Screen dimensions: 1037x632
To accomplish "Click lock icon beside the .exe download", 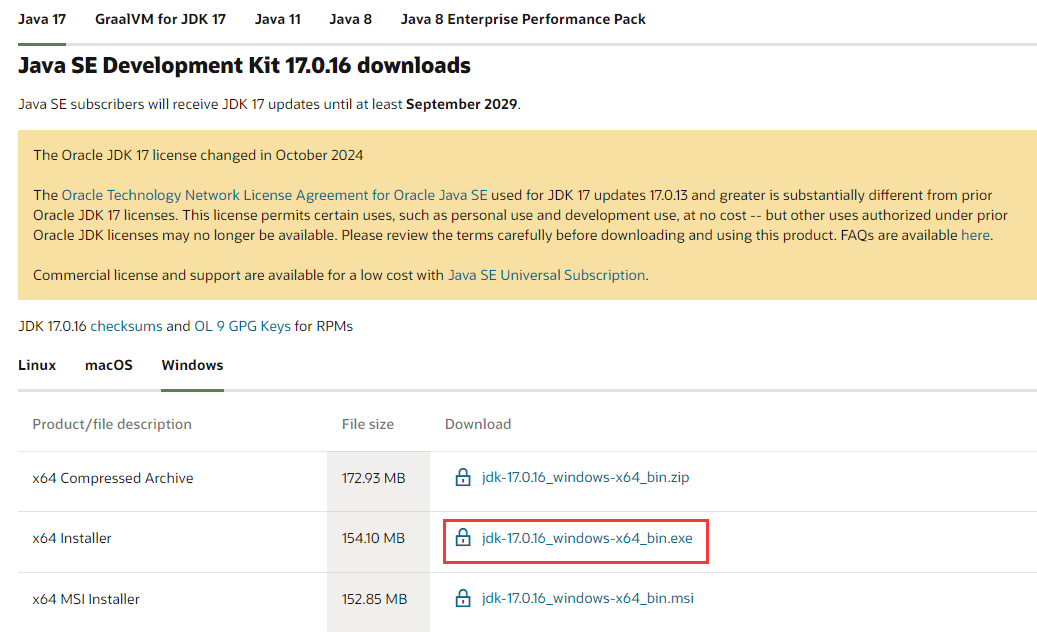I will (x=463, y=537).
